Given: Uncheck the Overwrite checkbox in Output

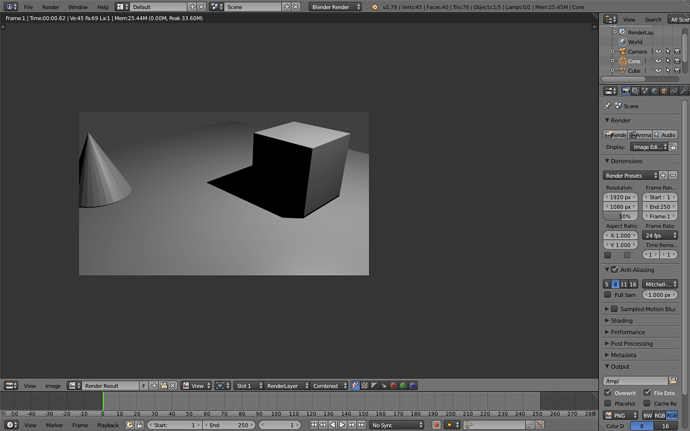Looking at the screenshot, I should click(x=608, y=392).
